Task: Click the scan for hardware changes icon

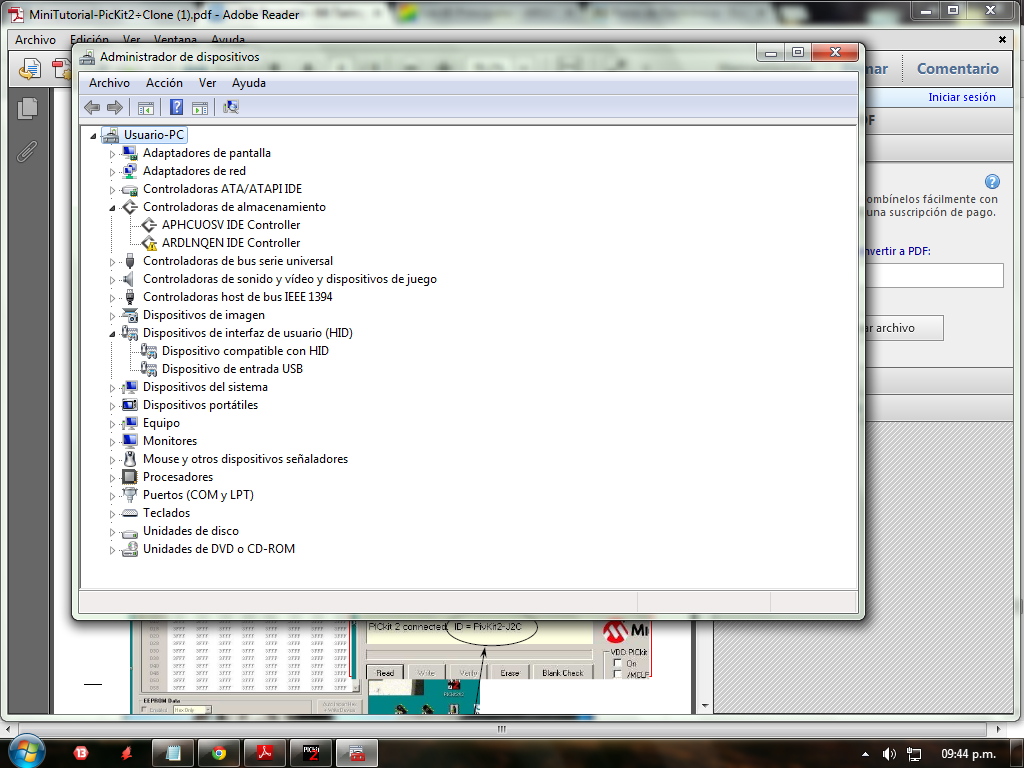Action: 231,107
